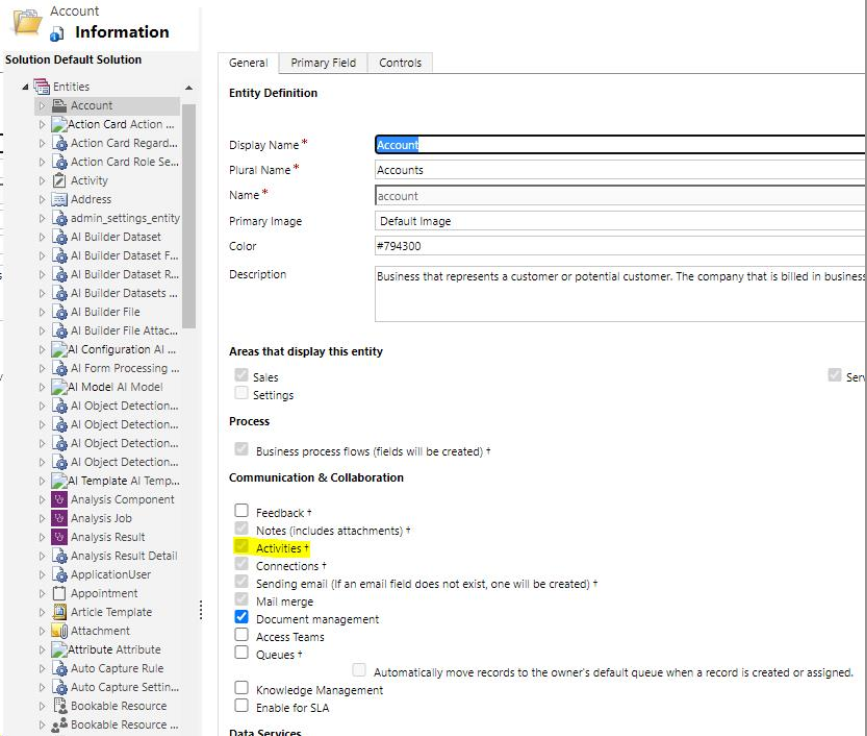Image resolution: width=867 pixels, height=736 pixels.
Task: Enable the Feedback checkbox
Action: pyautogui.click(x=241, y=510)
